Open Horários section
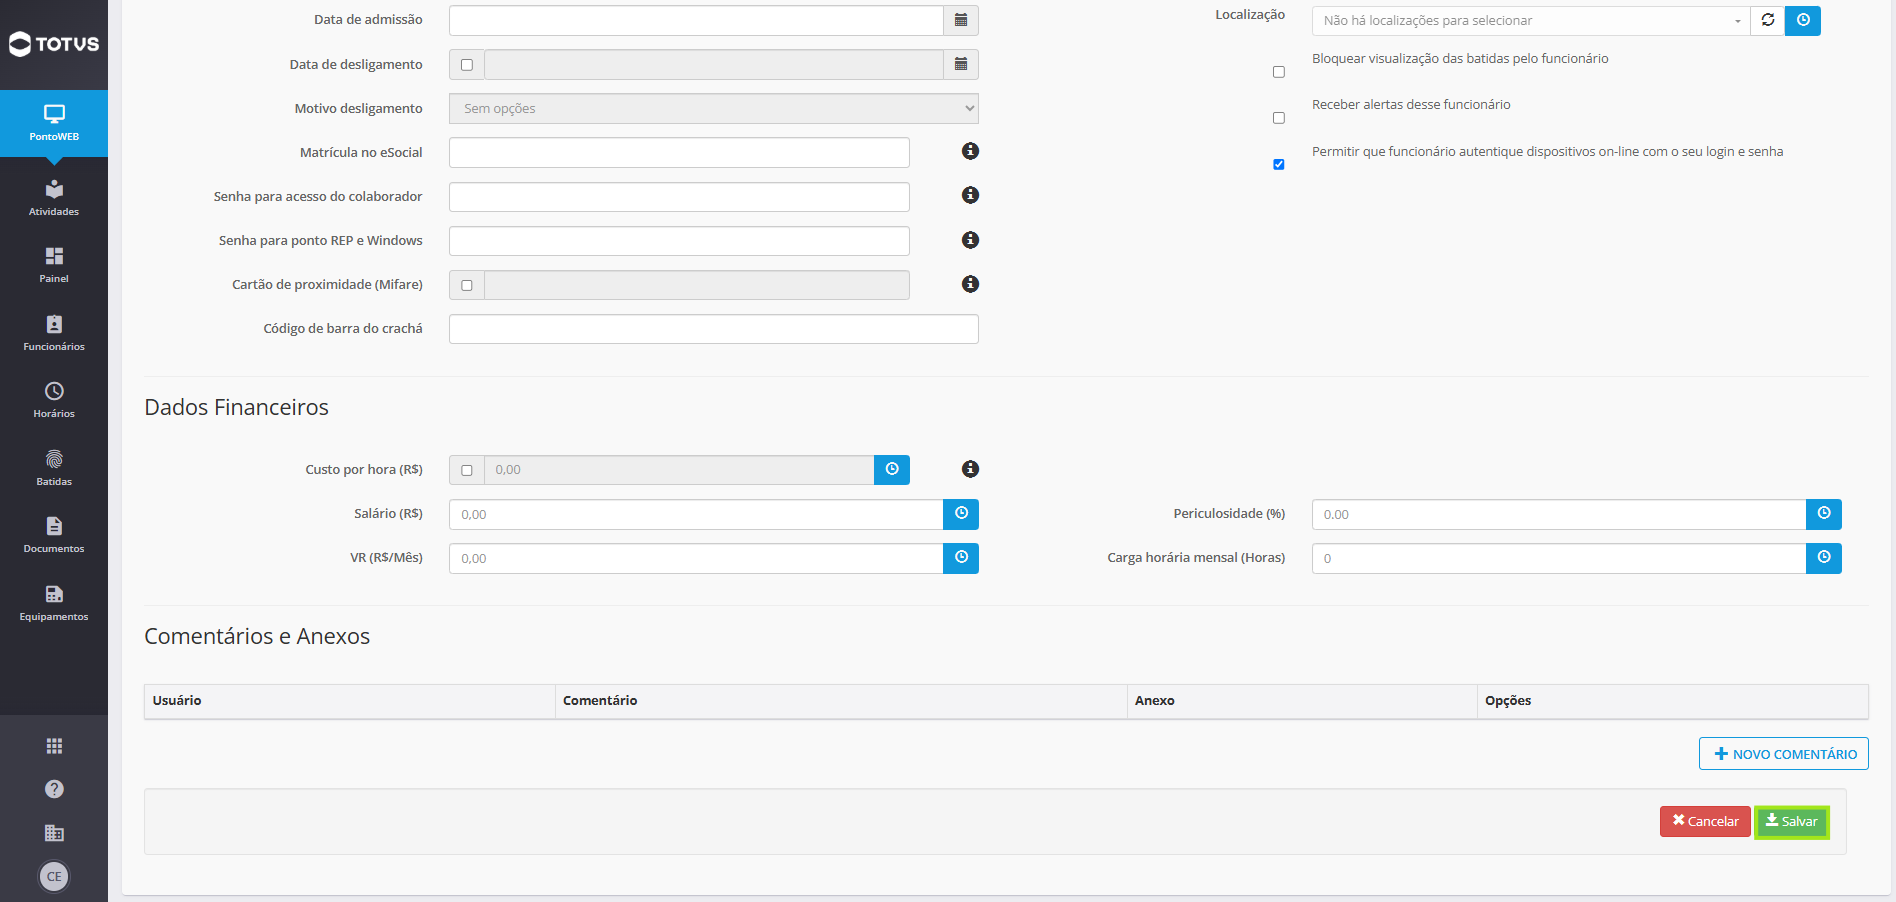1896x902 pixels. click(x=54, y=400)
